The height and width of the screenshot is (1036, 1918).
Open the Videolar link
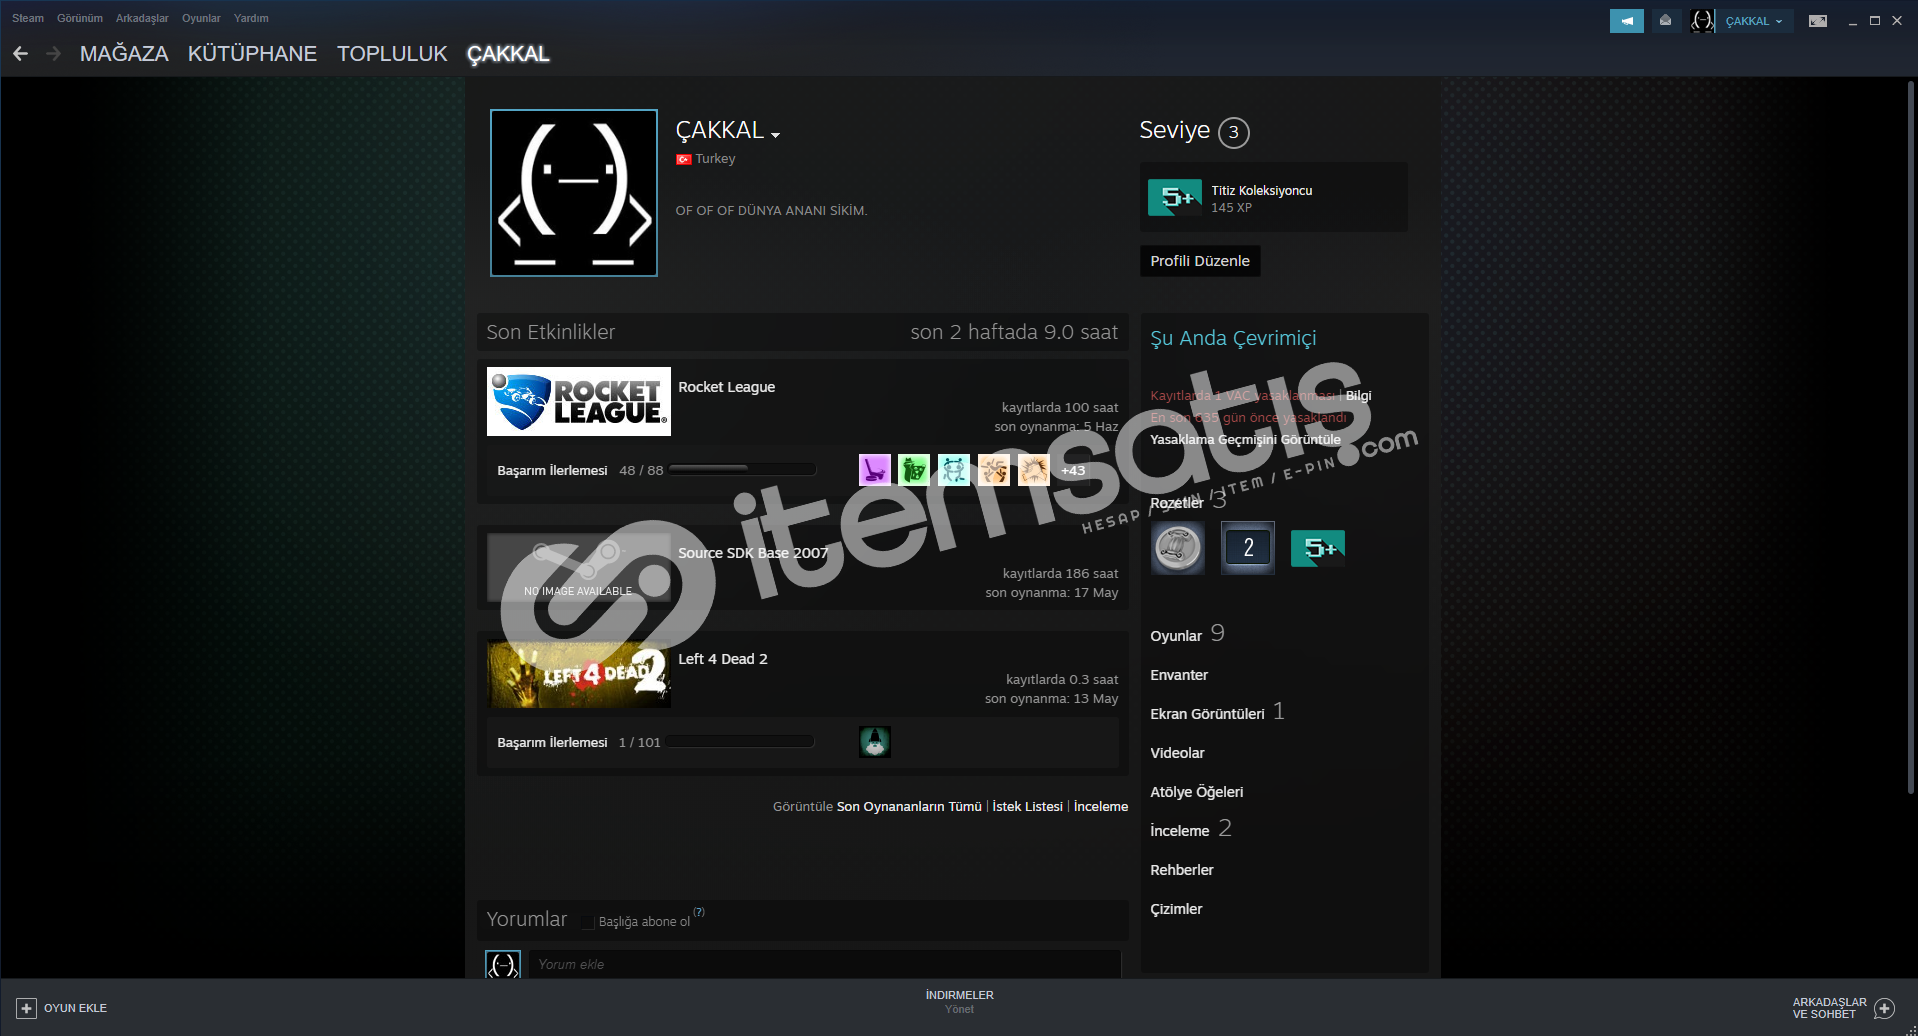[x=1177, y=753]
